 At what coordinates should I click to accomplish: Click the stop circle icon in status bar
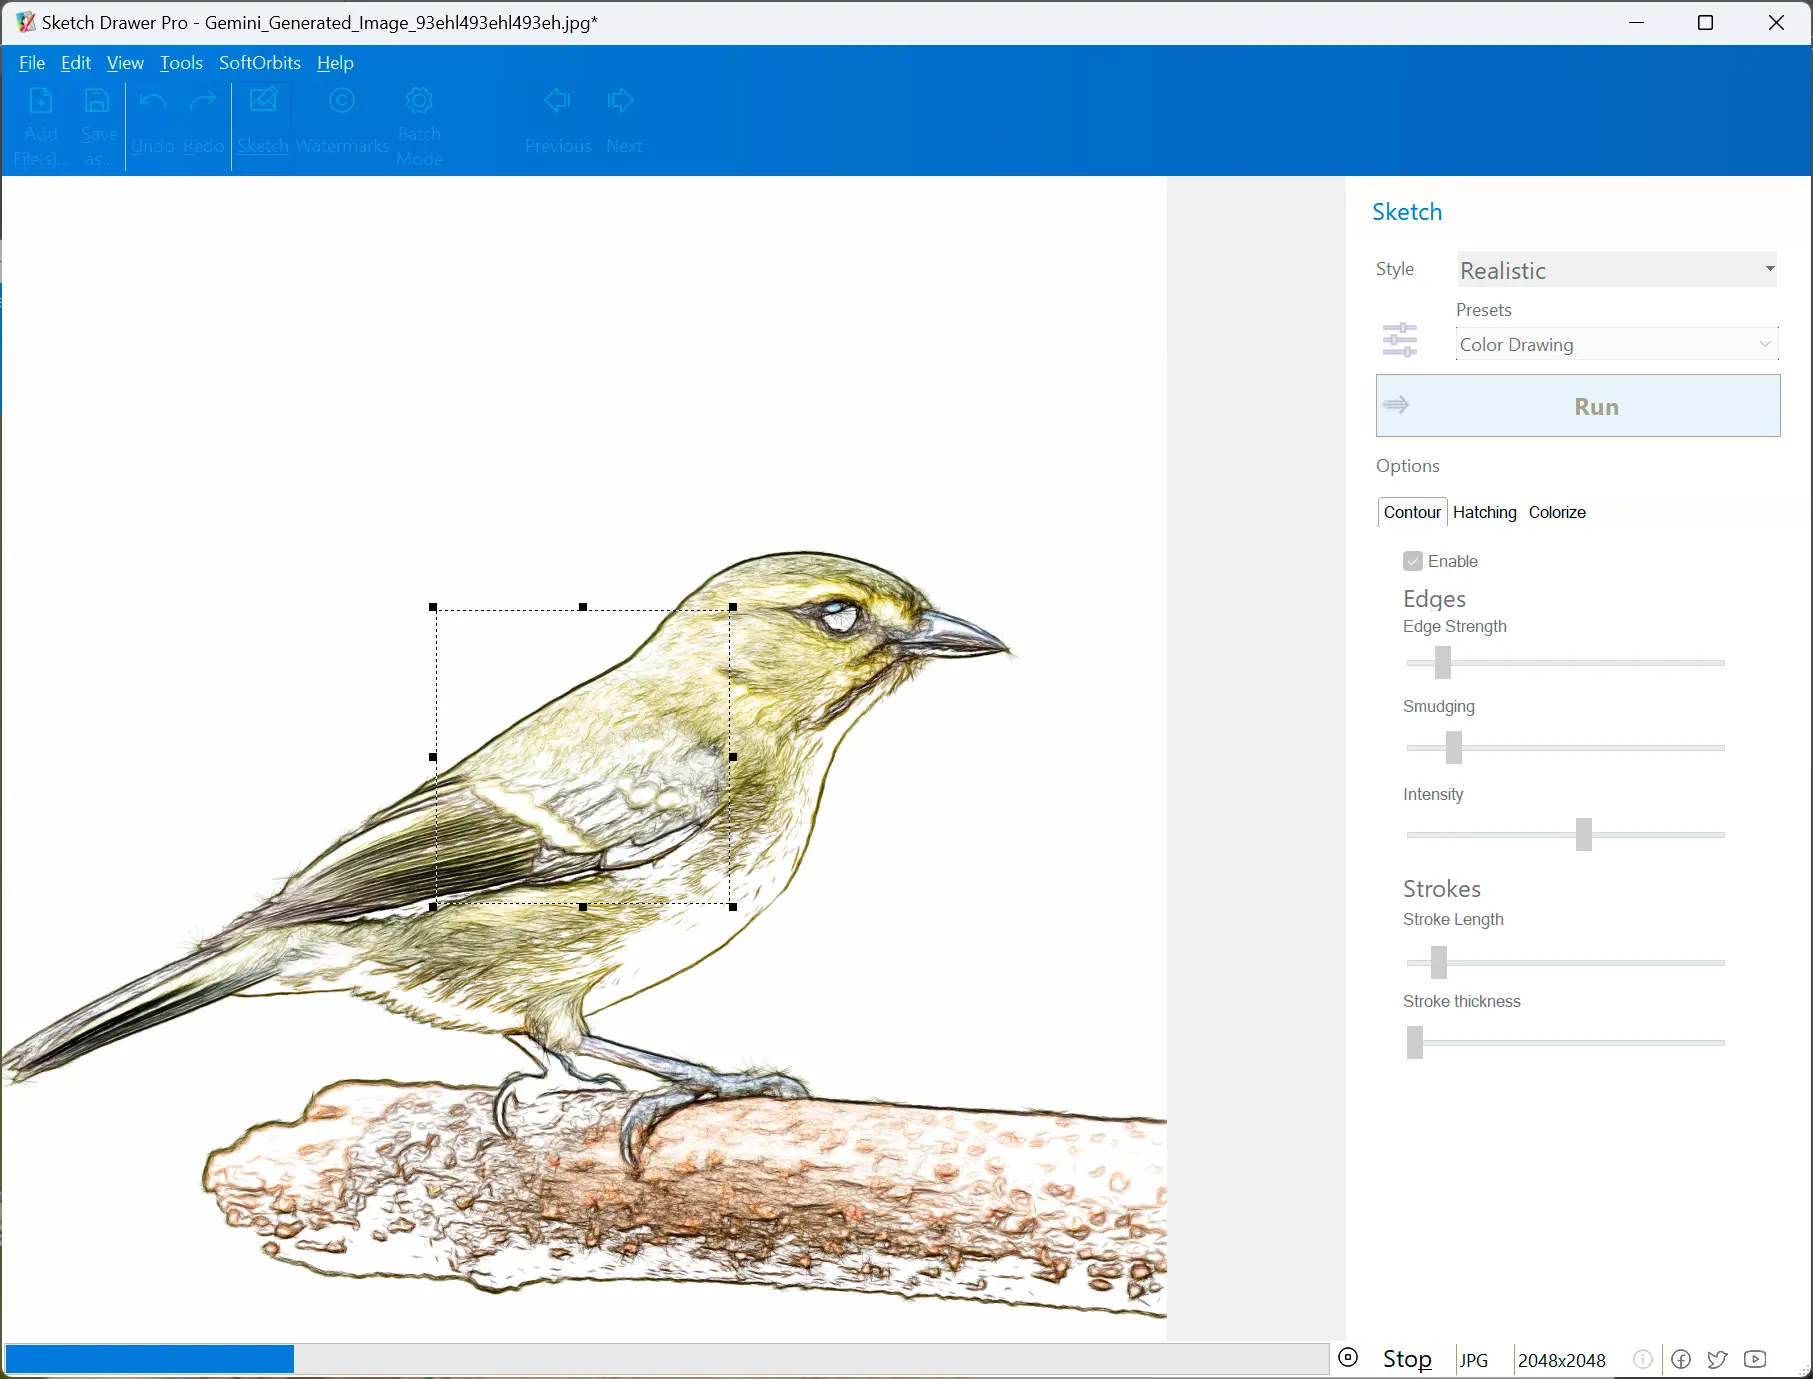[1348, 1357]
